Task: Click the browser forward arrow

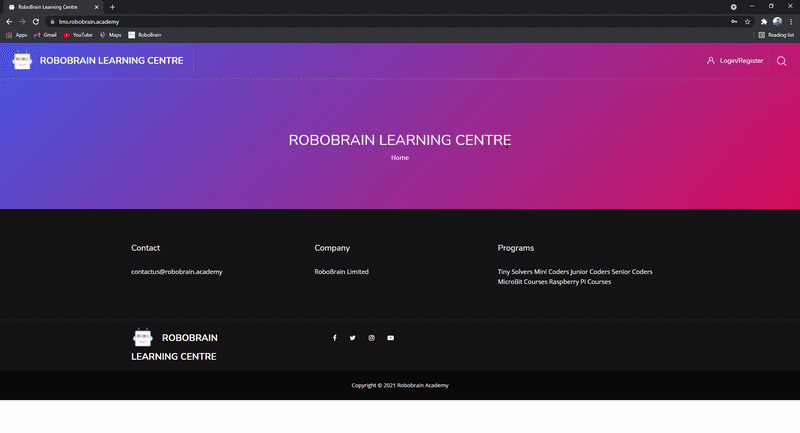Action: pyautogui.click(x=22, y=21)
